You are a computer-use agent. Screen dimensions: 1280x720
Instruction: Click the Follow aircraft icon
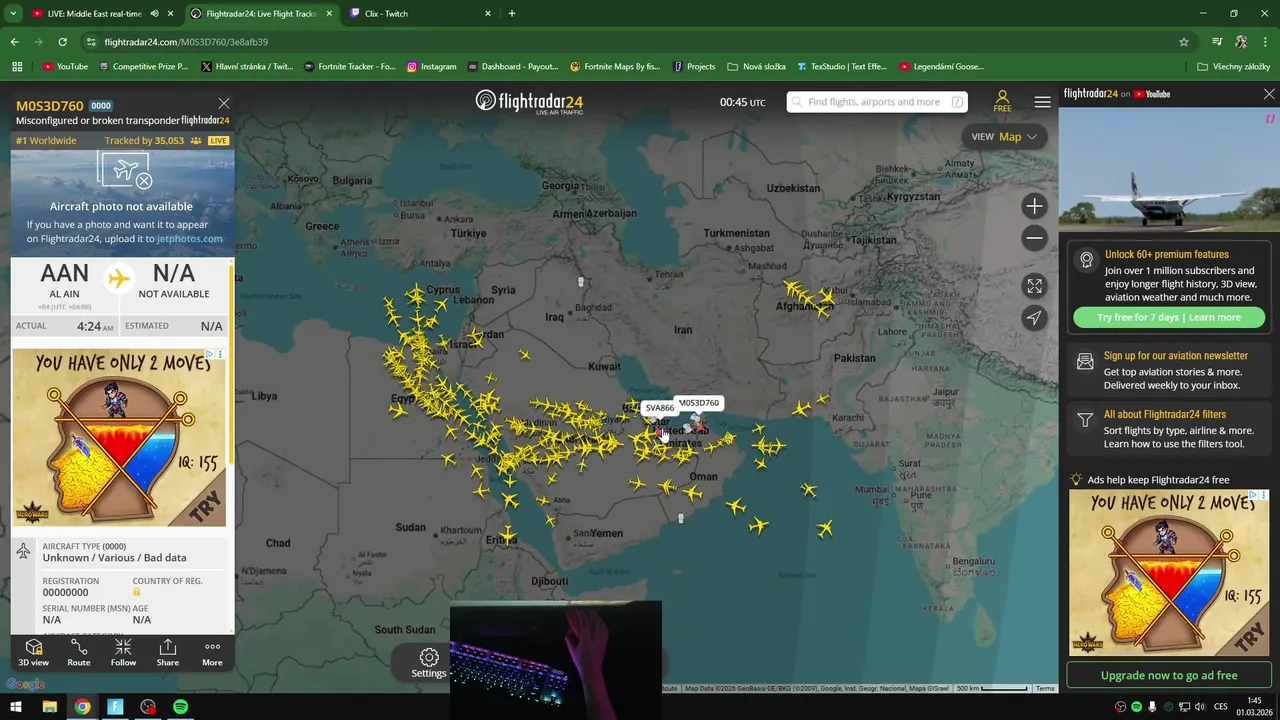(123, 653)
